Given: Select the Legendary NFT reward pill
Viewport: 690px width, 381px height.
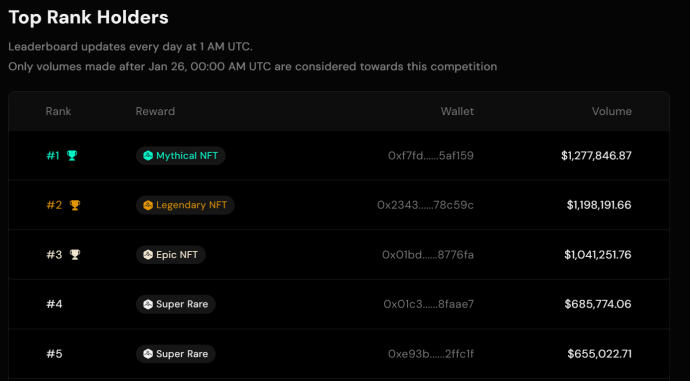Looking at the screenshot, I should point(185,205).
